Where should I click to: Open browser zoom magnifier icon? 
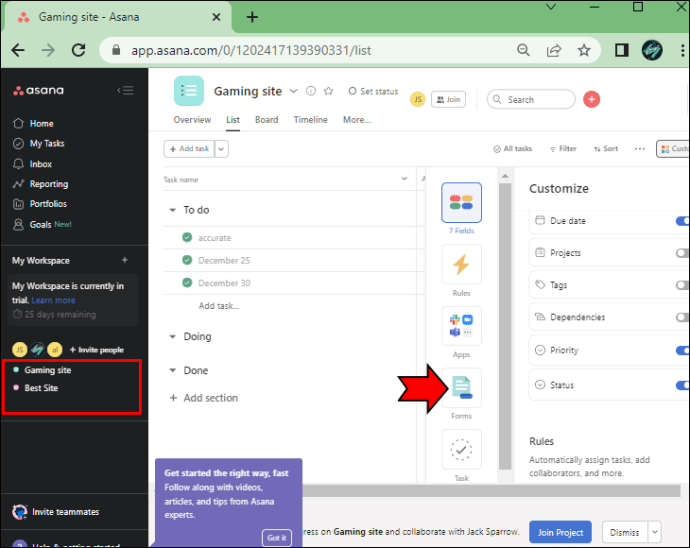(x=523, y=50)
